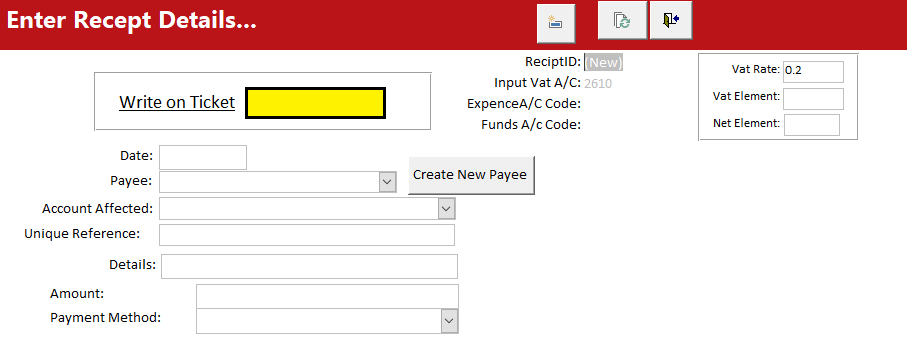Click the Details label
This screenshot has width=907, height=361.
(132, 264)
